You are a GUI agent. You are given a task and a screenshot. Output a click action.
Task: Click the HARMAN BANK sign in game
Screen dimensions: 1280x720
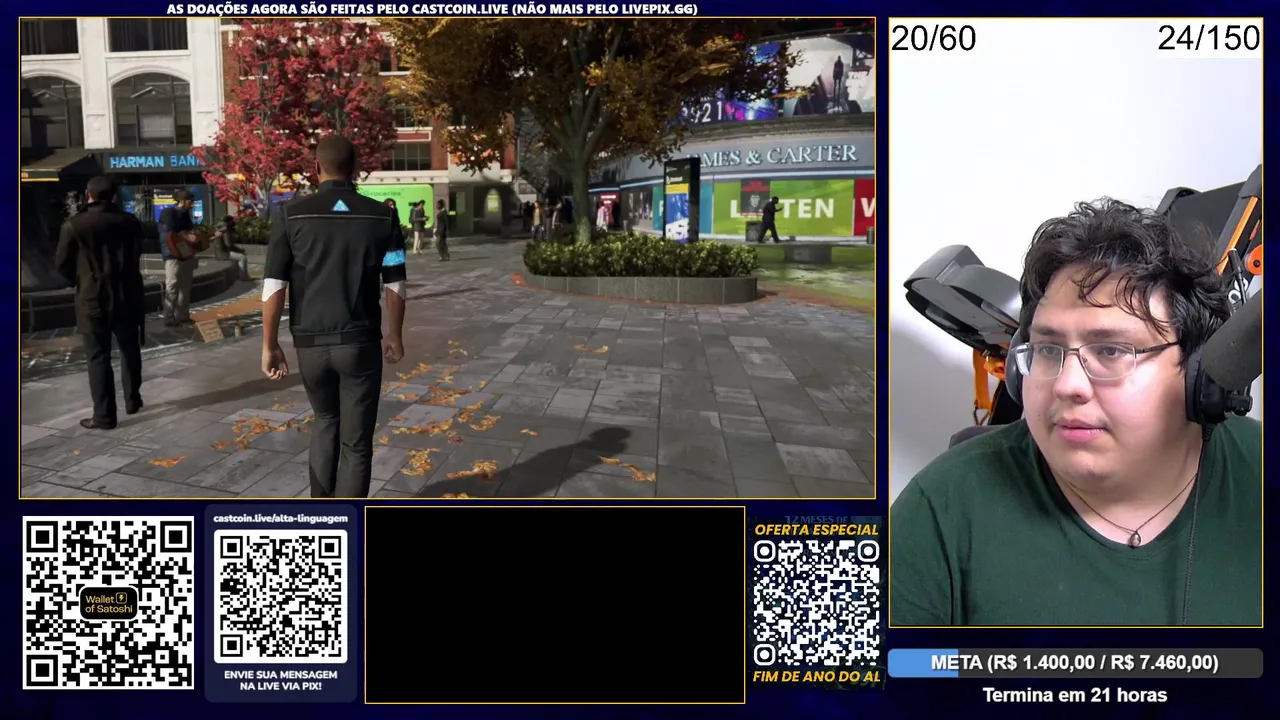coord(152,162)
